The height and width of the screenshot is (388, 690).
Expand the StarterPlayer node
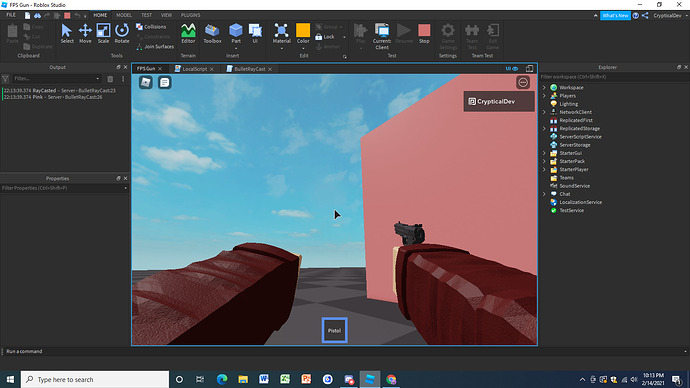(x=544, y=169)
